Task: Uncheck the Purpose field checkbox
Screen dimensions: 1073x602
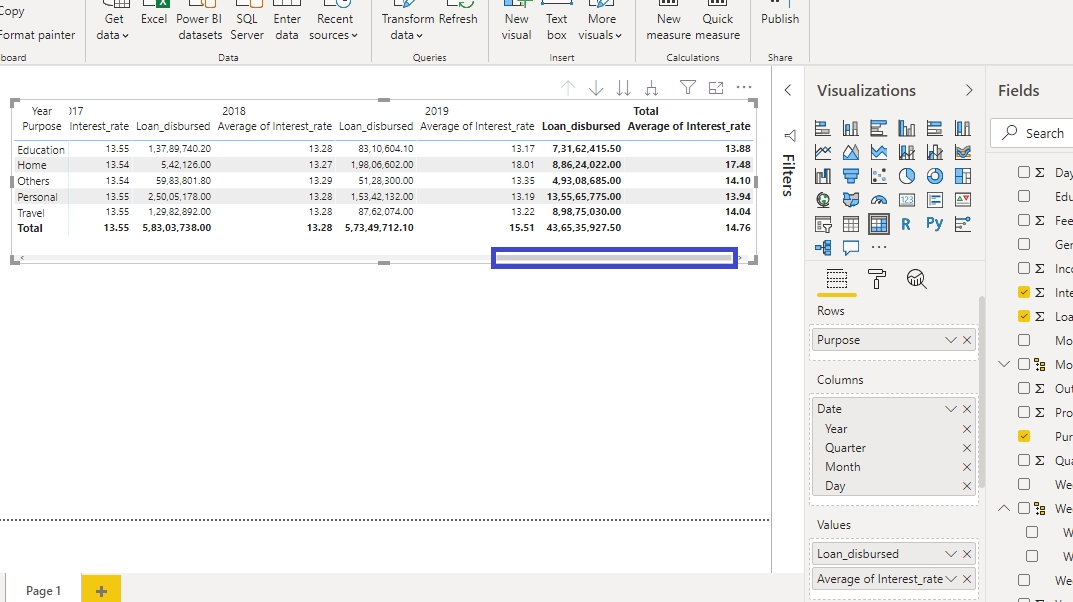Action: coord(1024,436)
